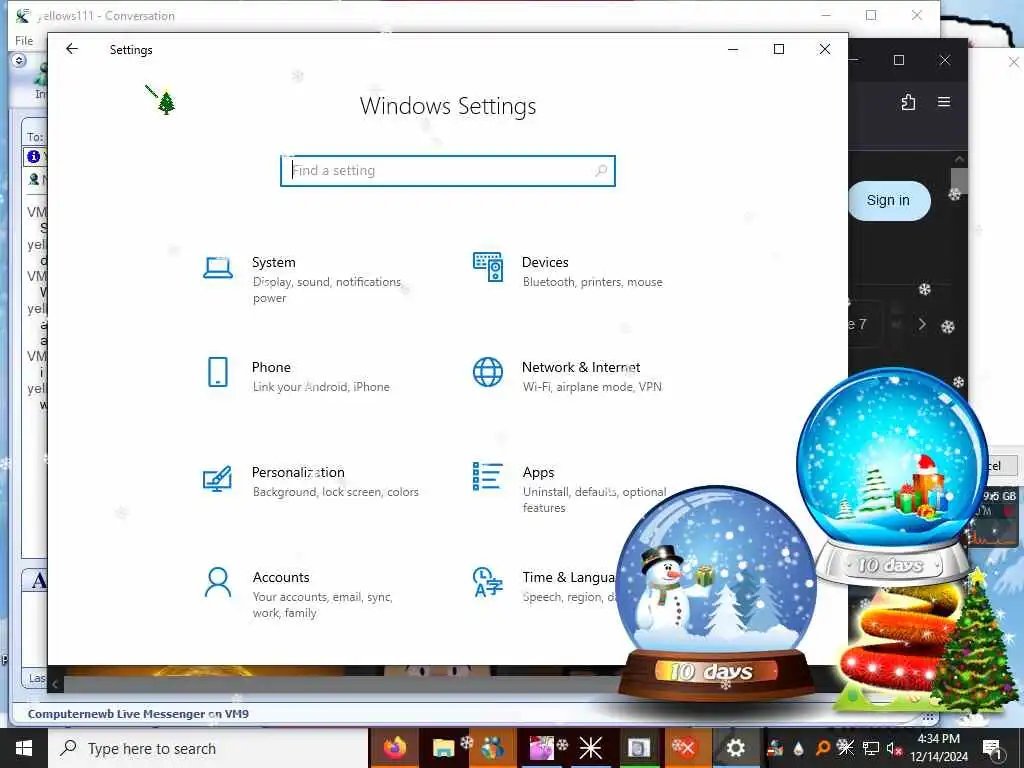Click the snowflake tray icon
The image size is (1024, 768).
pyautogui.click(x=846, y=747)
